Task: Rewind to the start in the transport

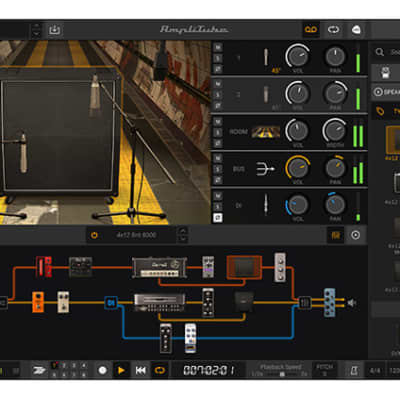Action: [140, 370]
